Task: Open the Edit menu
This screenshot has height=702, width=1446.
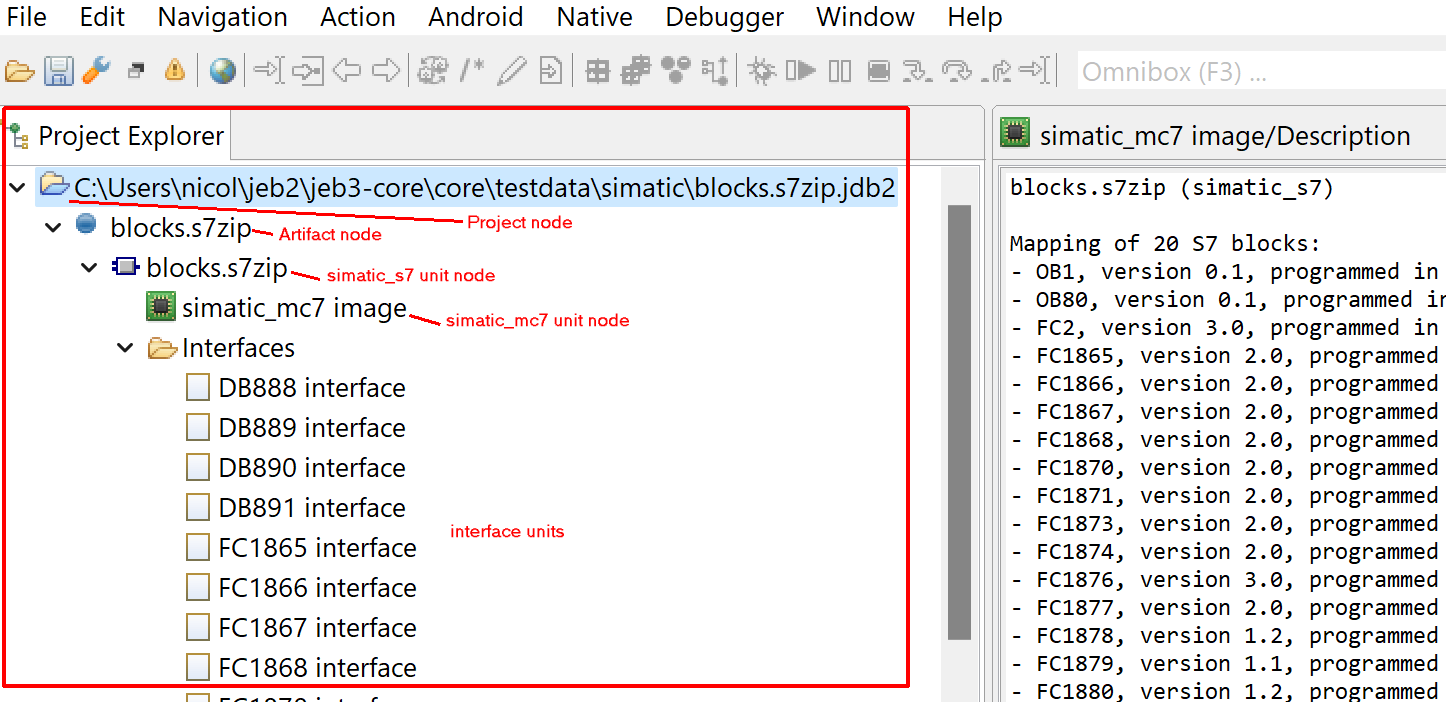Action: point(103,17)
